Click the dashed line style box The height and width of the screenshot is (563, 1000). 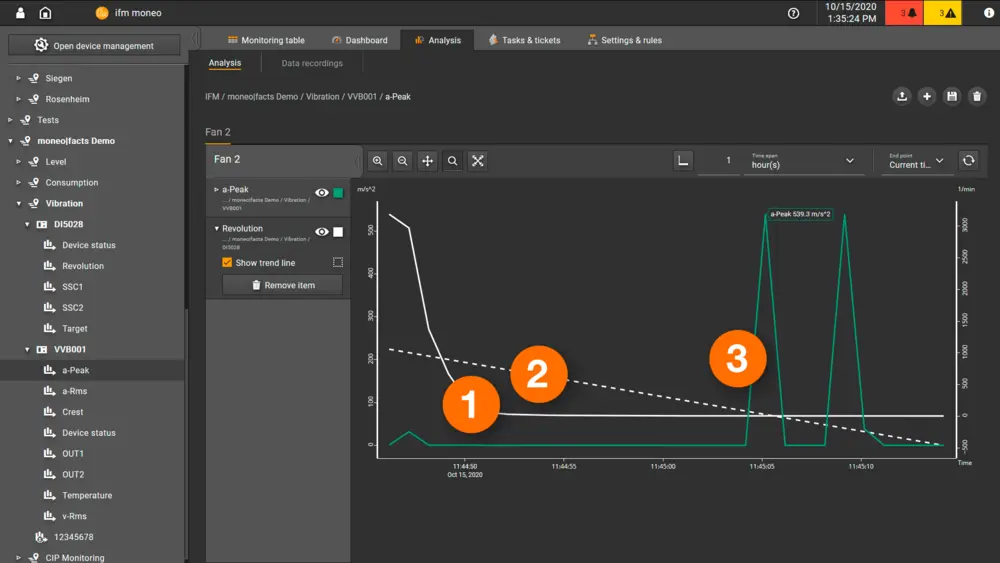pyautogui.click(x=338, y=262)
